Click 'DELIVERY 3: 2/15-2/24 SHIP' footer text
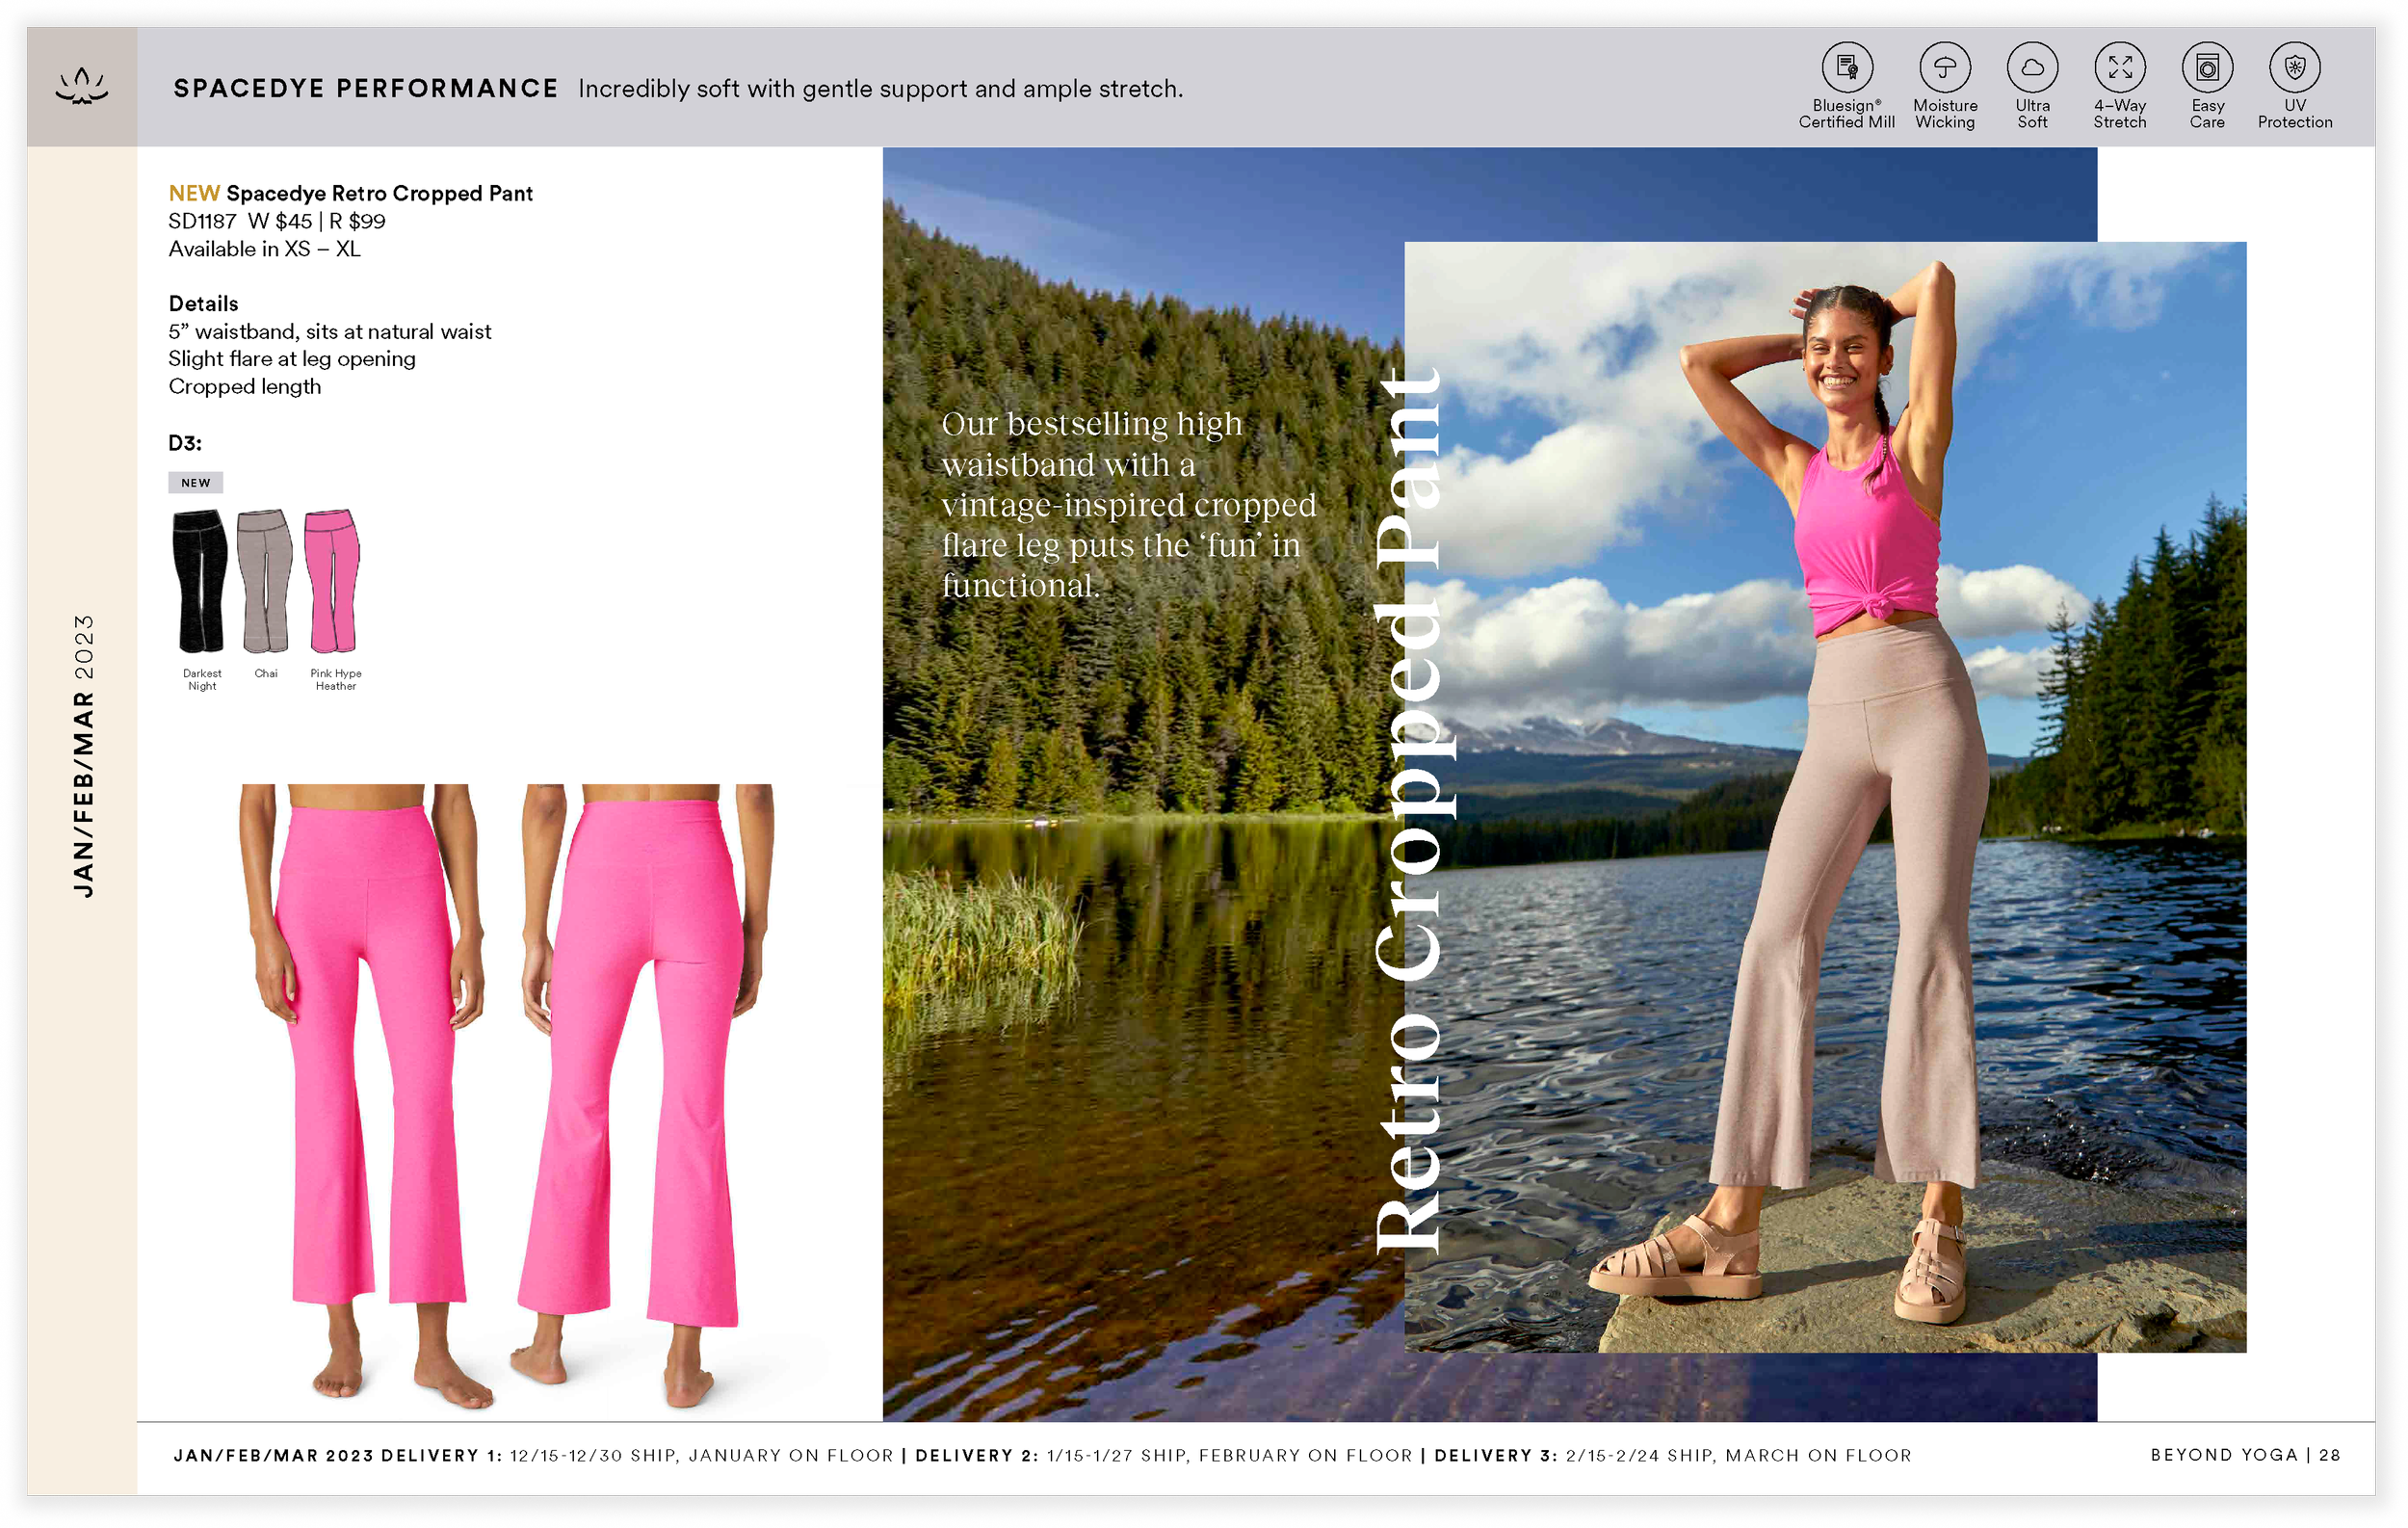 pyautogui.click(x=1673, y=1455)
